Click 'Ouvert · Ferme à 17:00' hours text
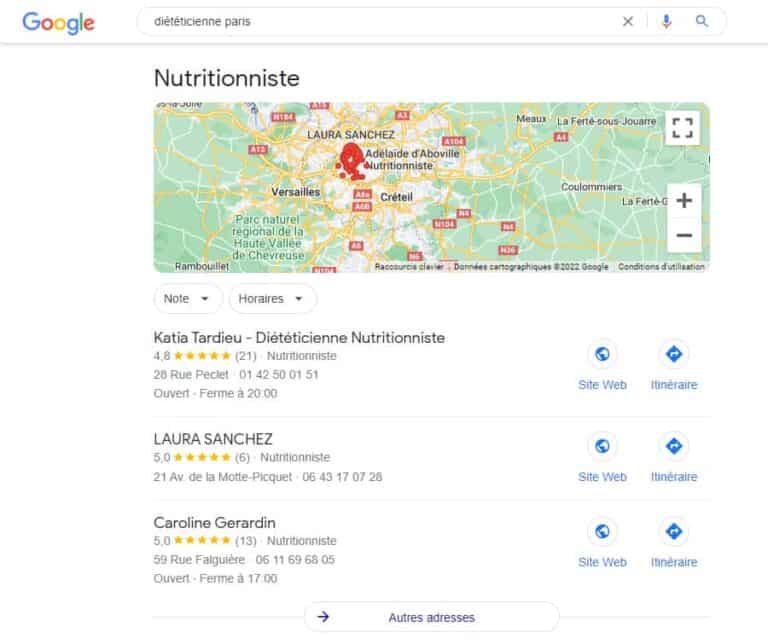 (x=216, y=578)
